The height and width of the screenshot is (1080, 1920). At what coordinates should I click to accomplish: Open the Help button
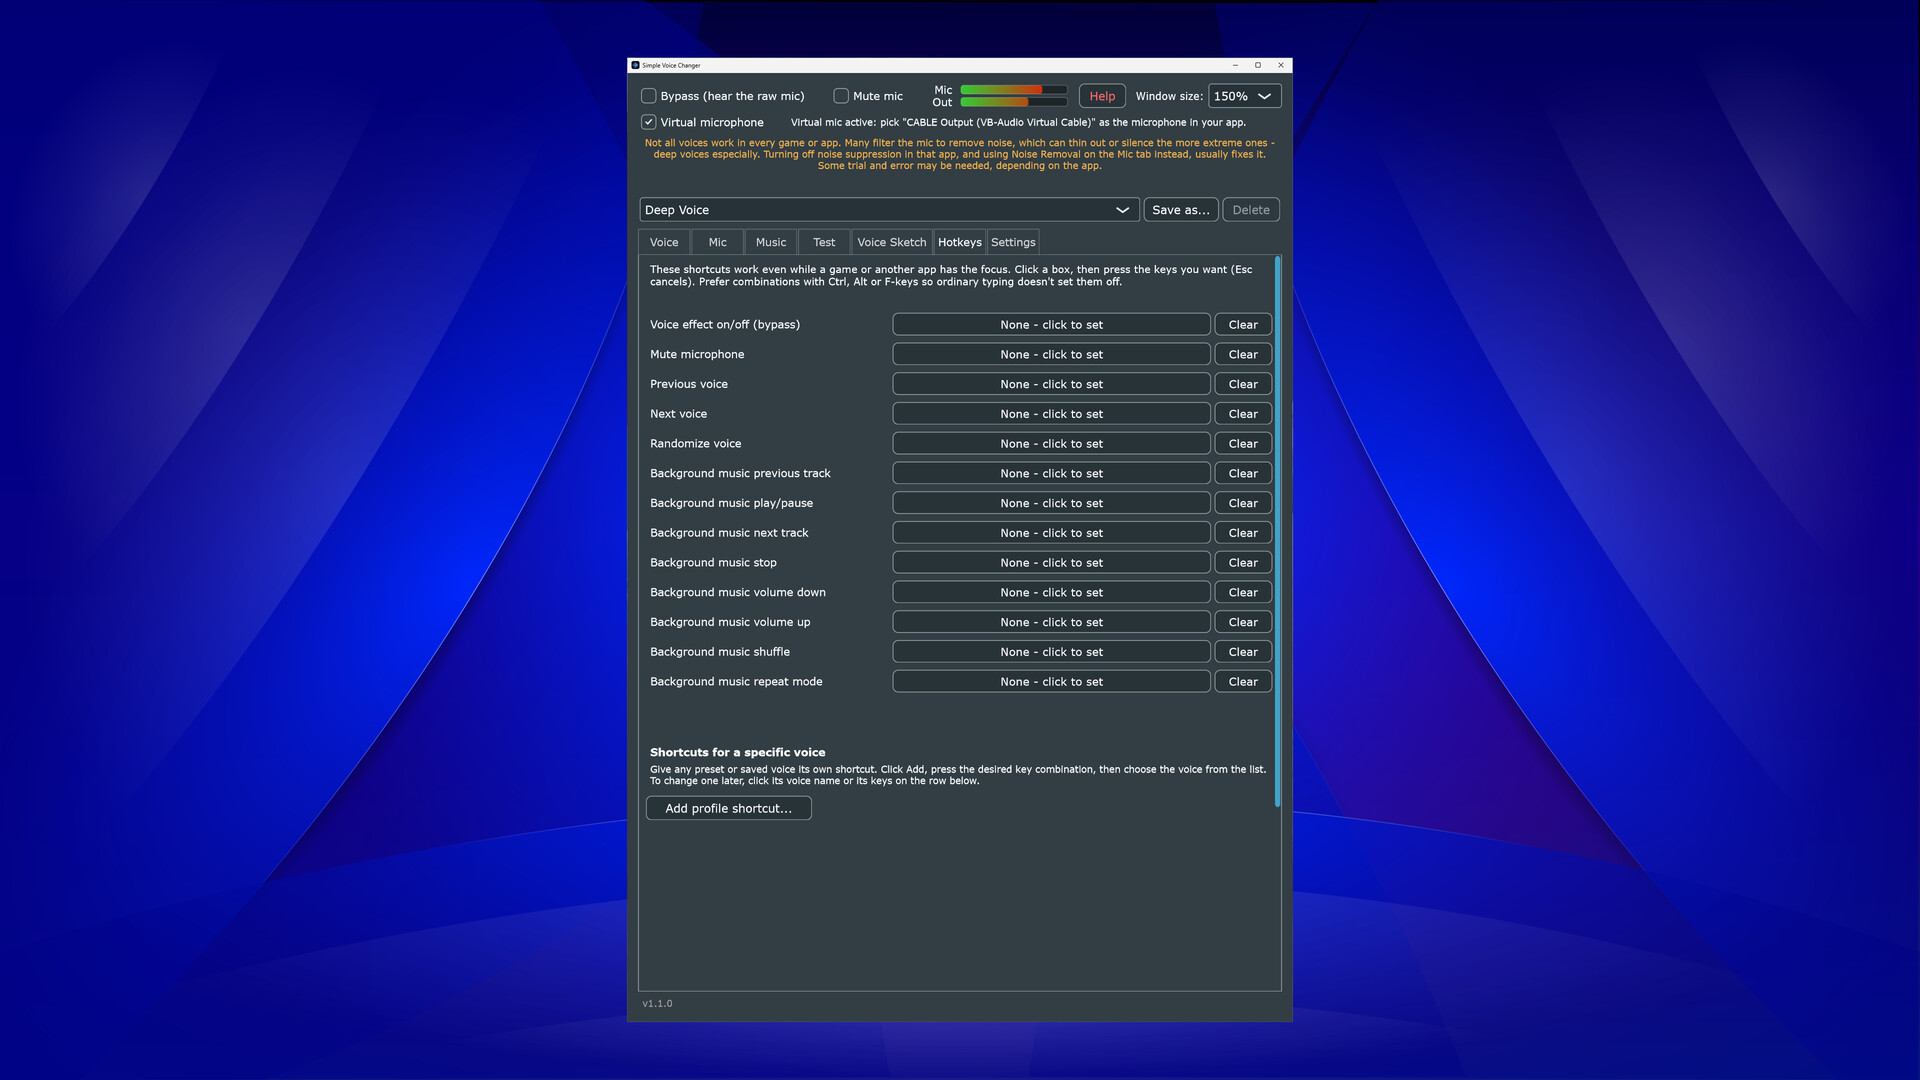pos(1102,96)
